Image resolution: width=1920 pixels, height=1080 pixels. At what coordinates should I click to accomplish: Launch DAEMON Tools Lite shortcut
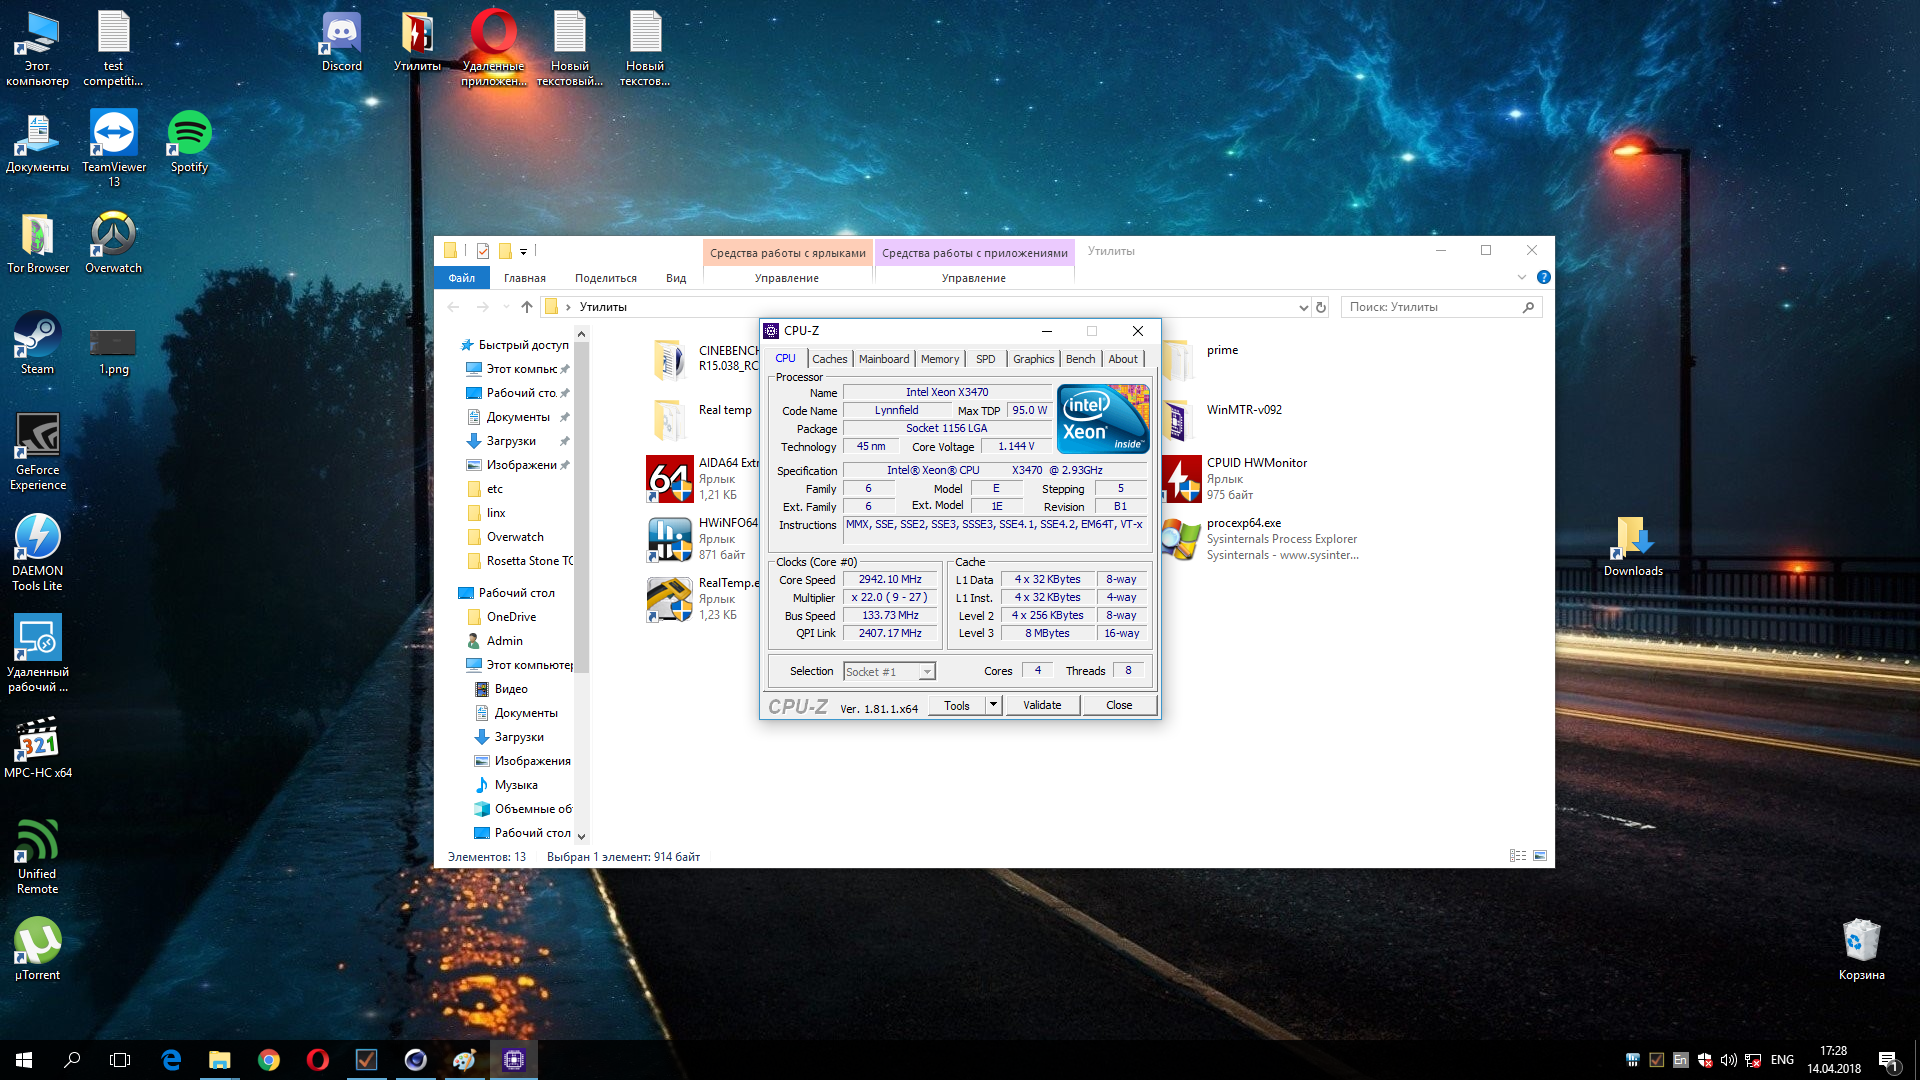tap(38, 552)
